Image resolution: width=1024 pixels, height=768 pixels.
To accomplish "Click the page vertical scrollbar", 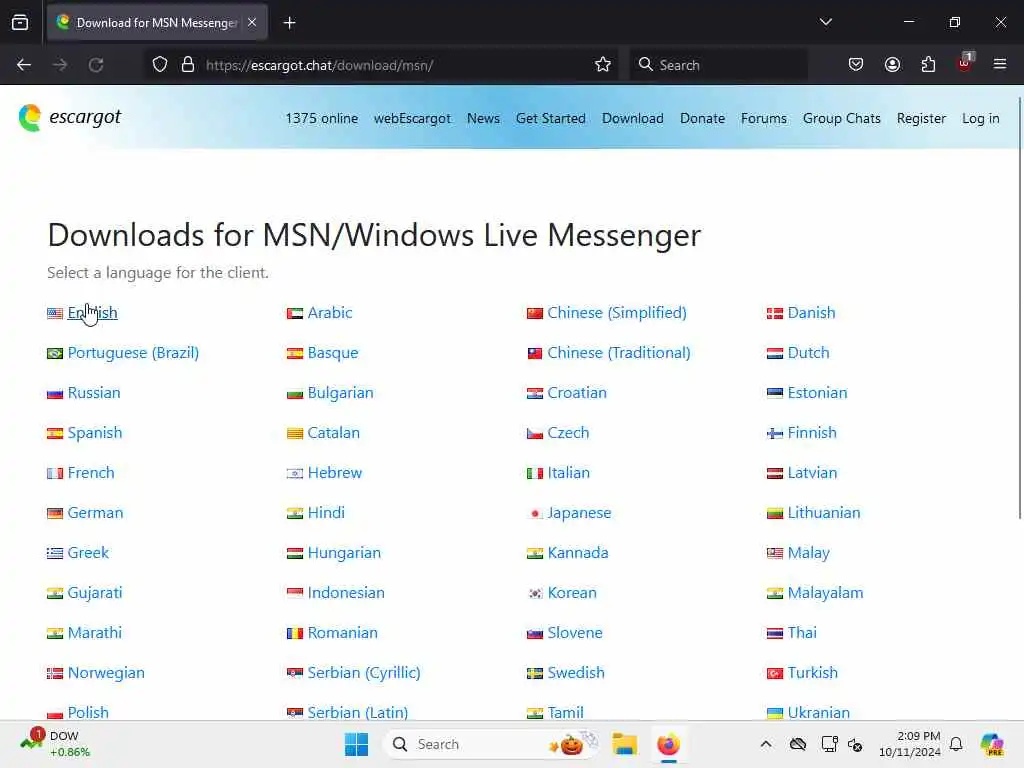I will pos(1019,307).
